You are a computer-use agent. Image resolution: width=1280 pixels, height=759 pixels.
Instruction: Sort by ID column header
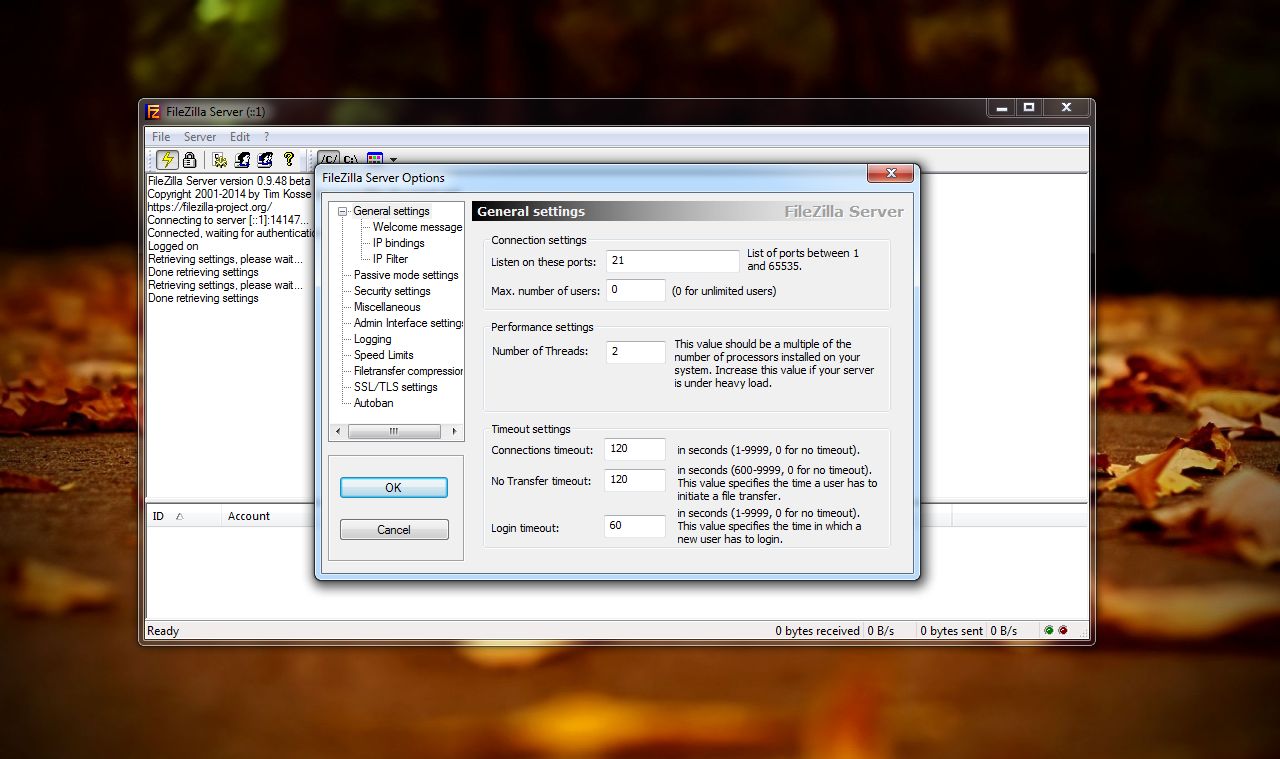tap(184, 516)
